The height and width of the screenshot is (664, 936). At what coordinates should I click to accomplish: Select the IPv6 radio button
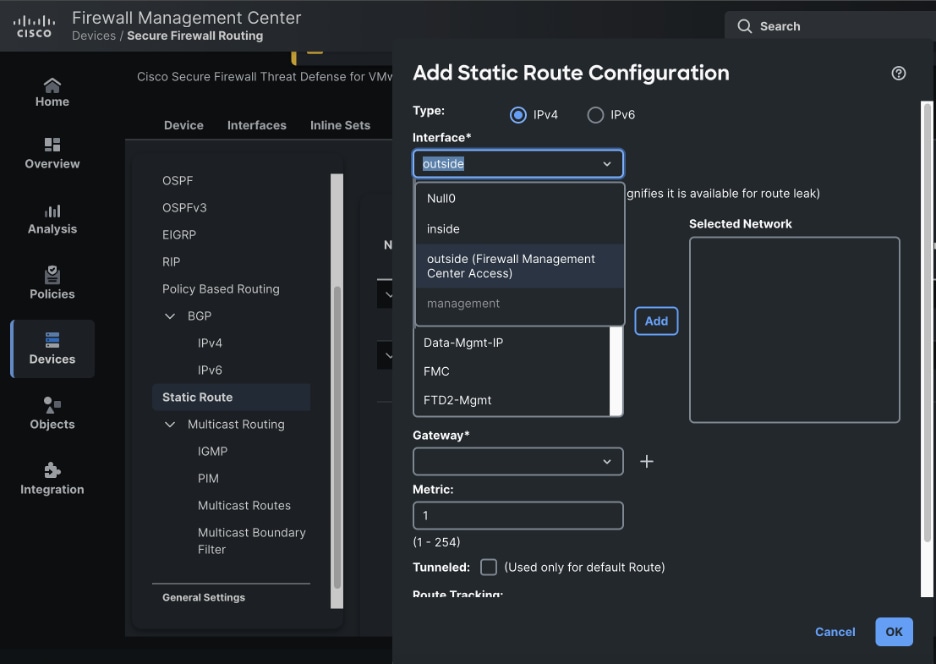point(595,115)
